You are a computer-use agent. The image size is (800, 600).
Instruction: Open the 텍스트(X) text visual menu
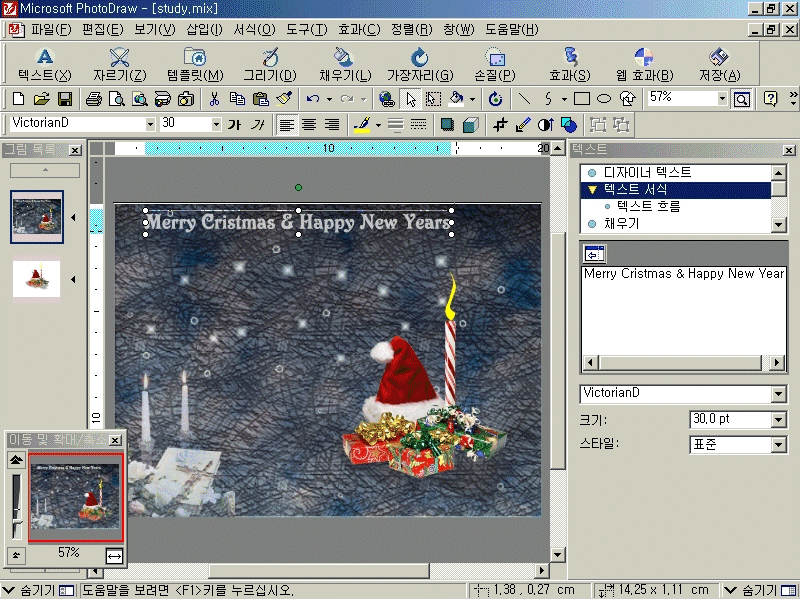pos(45,64)
